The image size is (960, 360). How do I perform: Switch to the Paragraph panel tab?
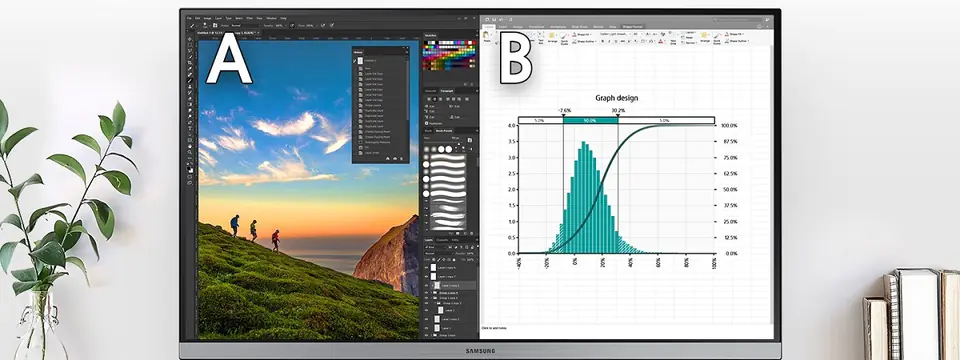pyautogui.click(x=447, y=91)
